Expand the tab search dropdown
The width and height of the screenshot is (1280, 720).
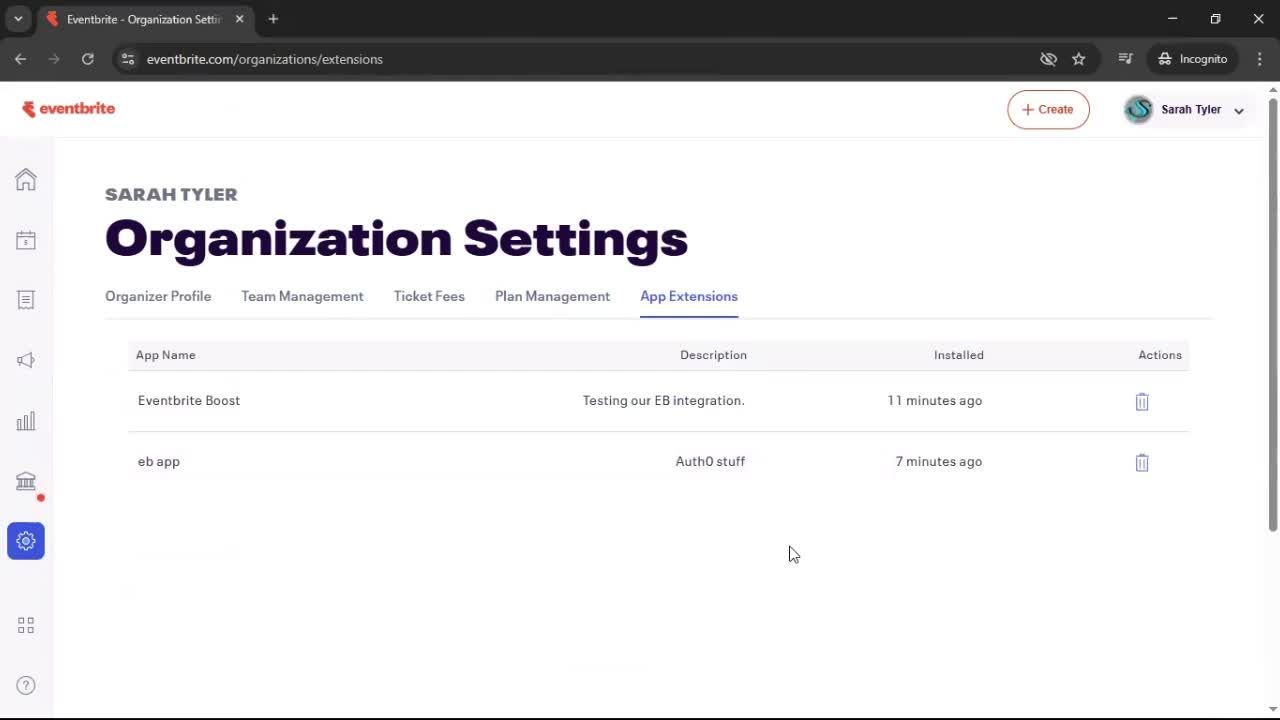18,19
